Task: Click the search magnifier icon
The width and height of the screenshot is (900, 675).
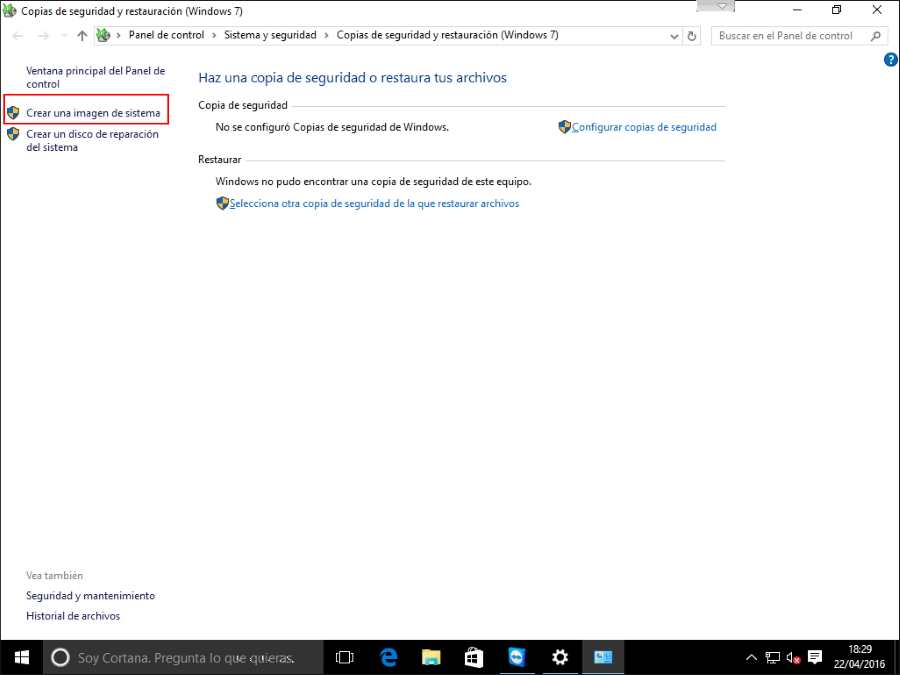Action: [875, 36]
